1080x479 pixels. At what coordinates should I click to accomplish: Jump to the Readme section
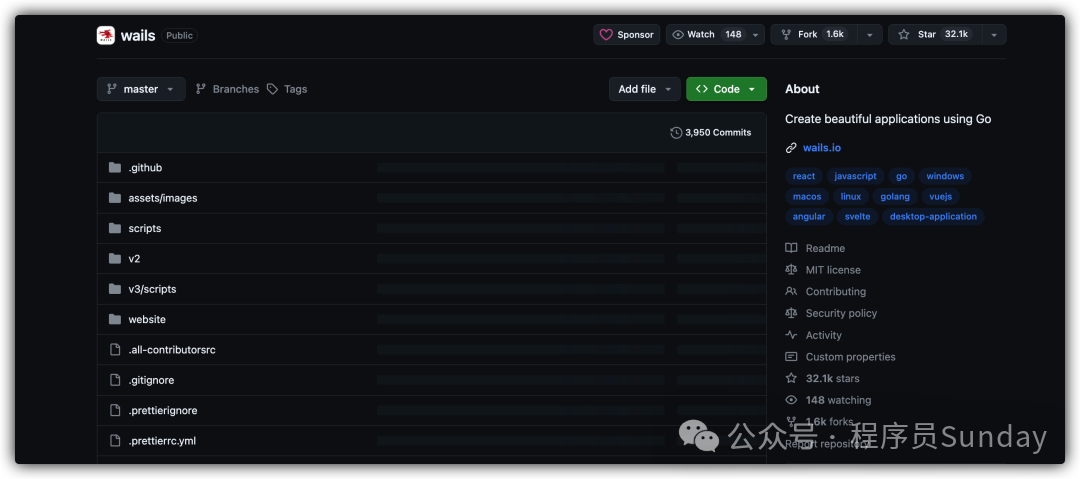coord(825,248)
